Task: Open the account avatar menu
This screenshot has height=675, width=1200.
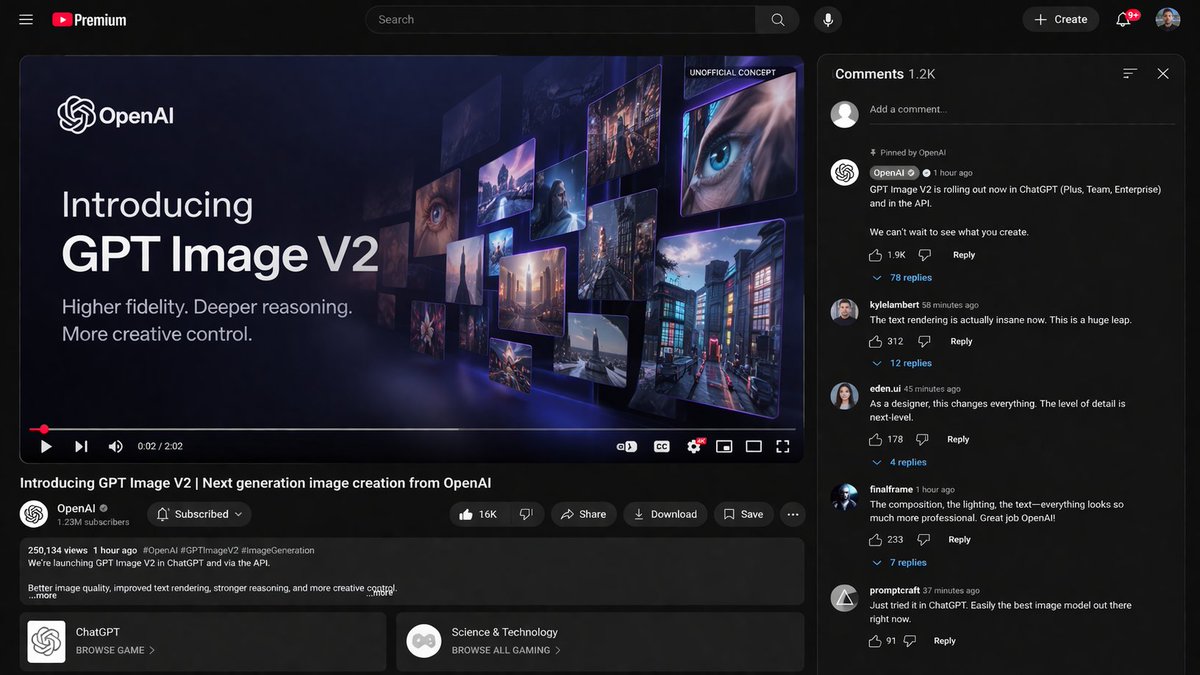Action: [1167, 19]
